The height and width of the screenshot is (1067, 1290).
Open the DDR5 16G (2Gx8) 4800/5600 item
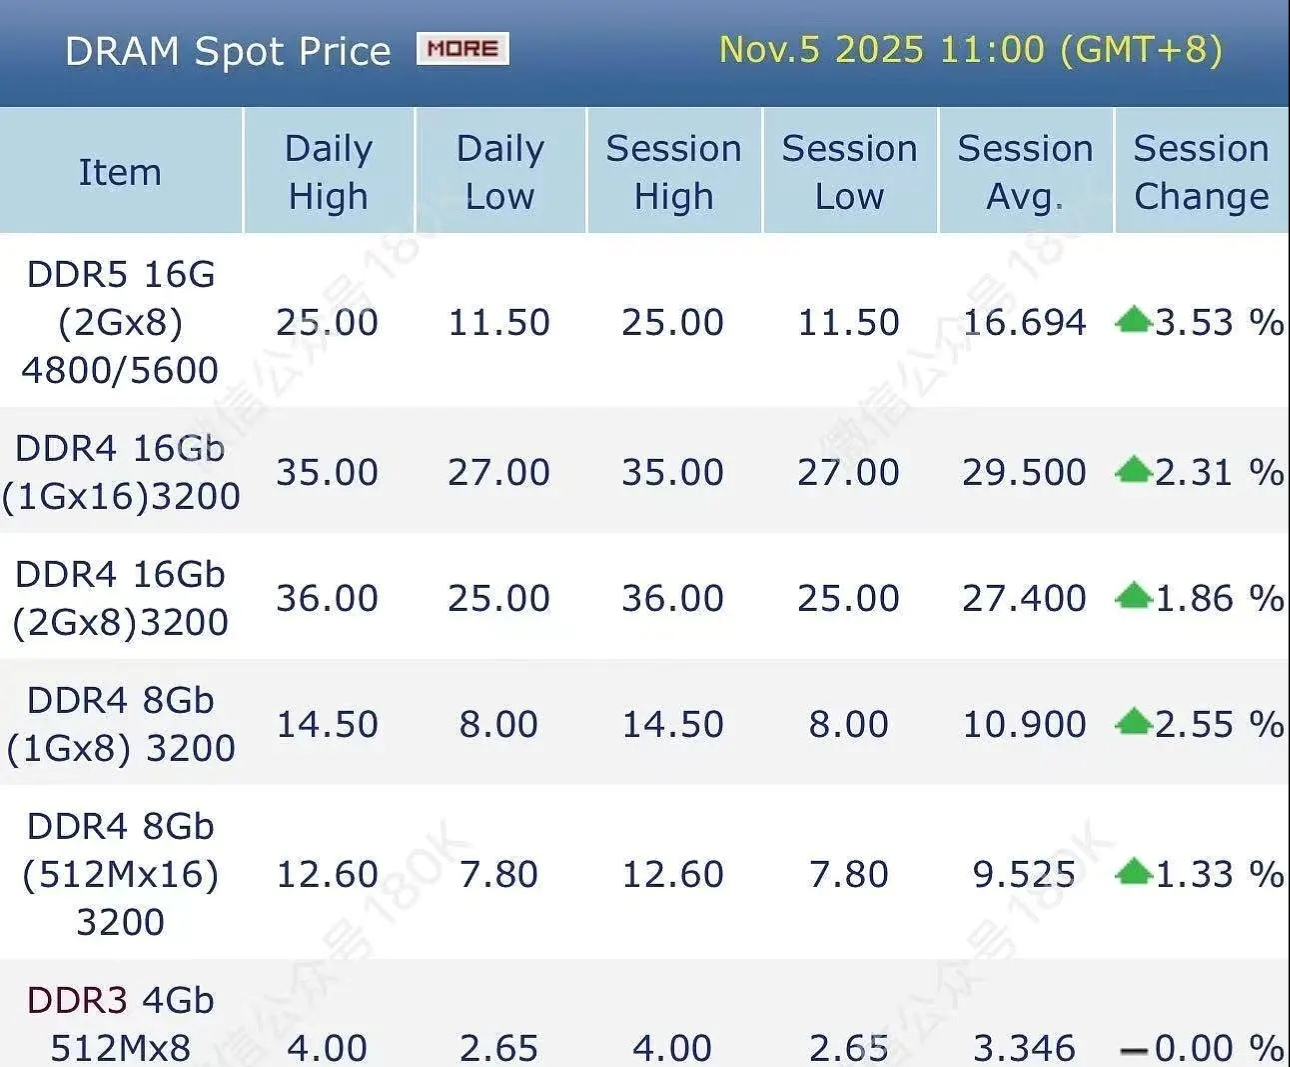[x=120, y=322]
